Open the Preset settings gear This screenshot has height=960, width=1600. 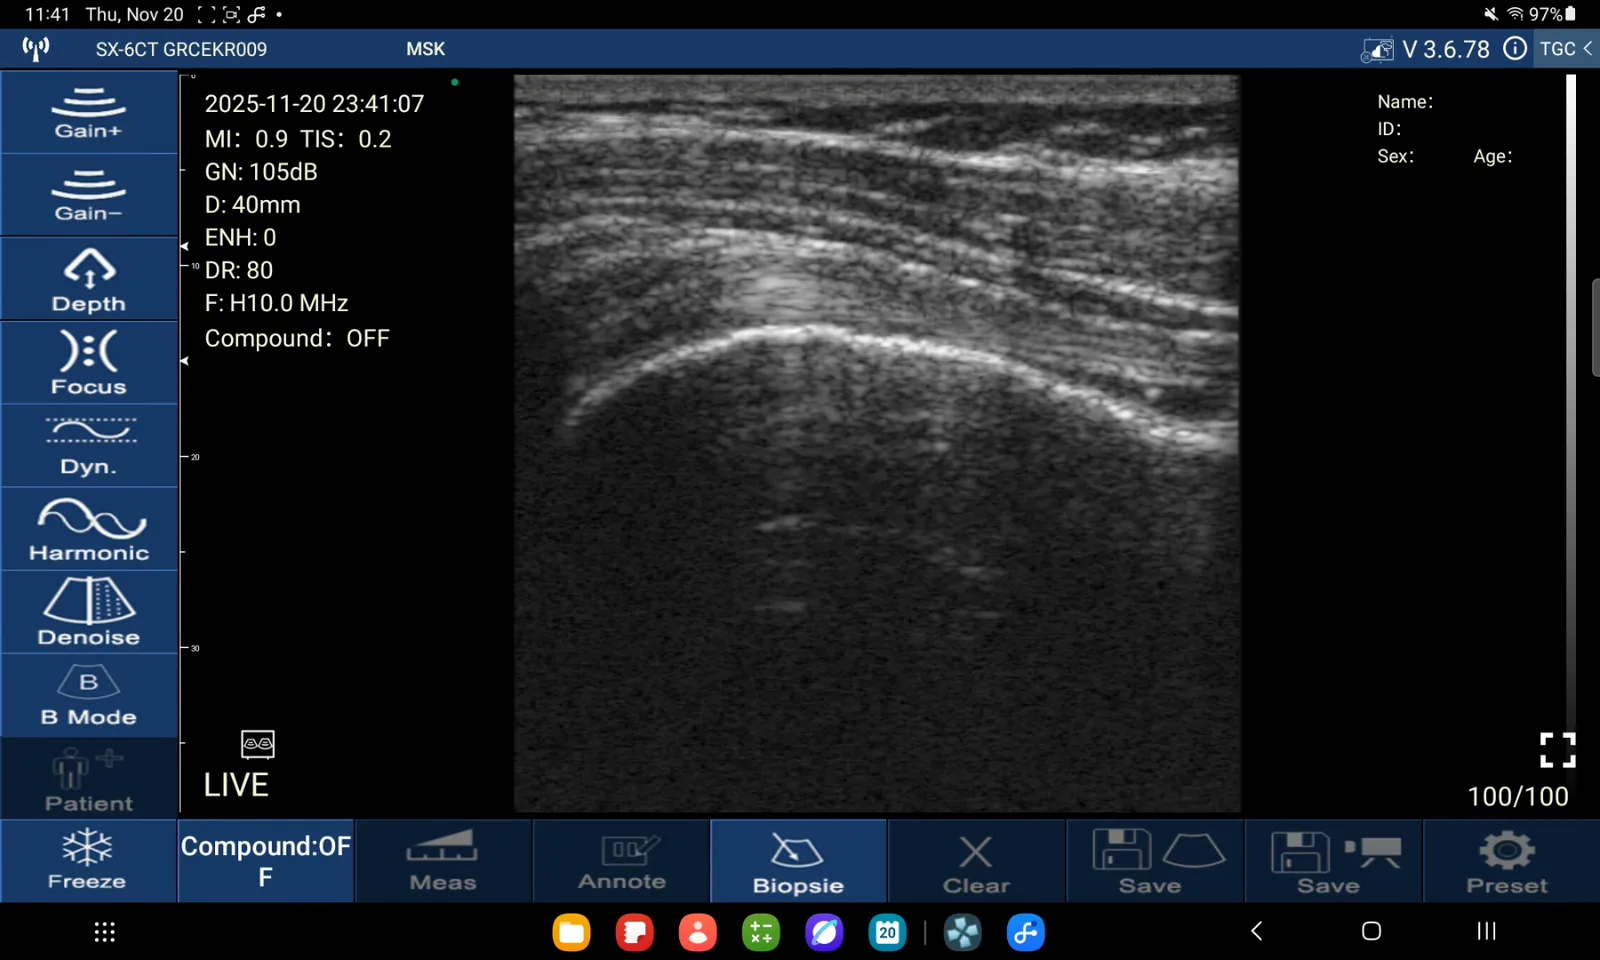click(x=1510, y=861)
